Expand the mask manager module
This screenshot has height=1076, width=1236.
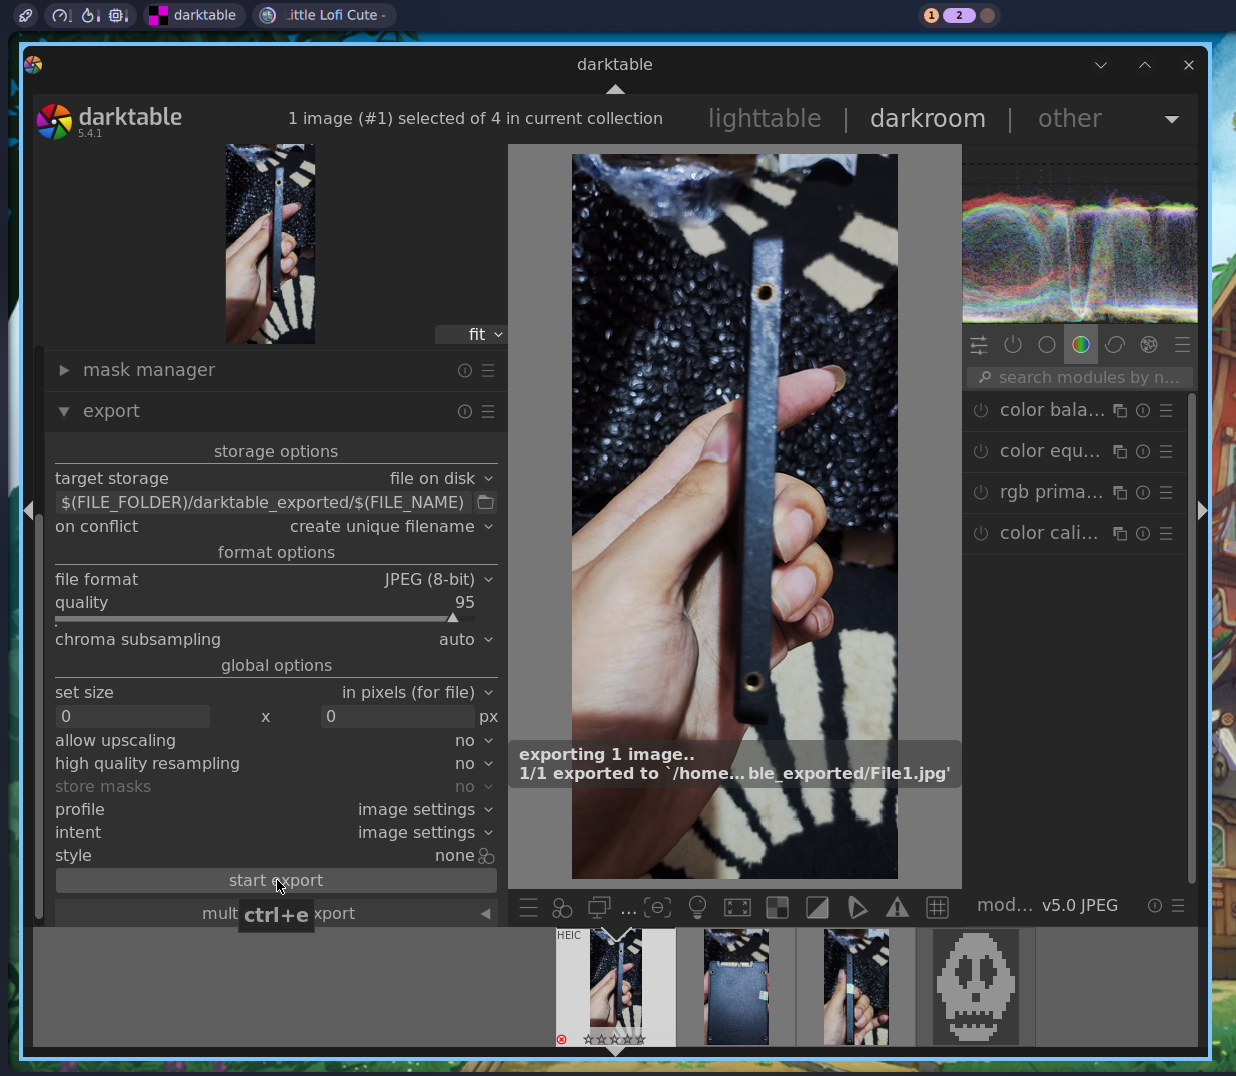tap(64, 371)
